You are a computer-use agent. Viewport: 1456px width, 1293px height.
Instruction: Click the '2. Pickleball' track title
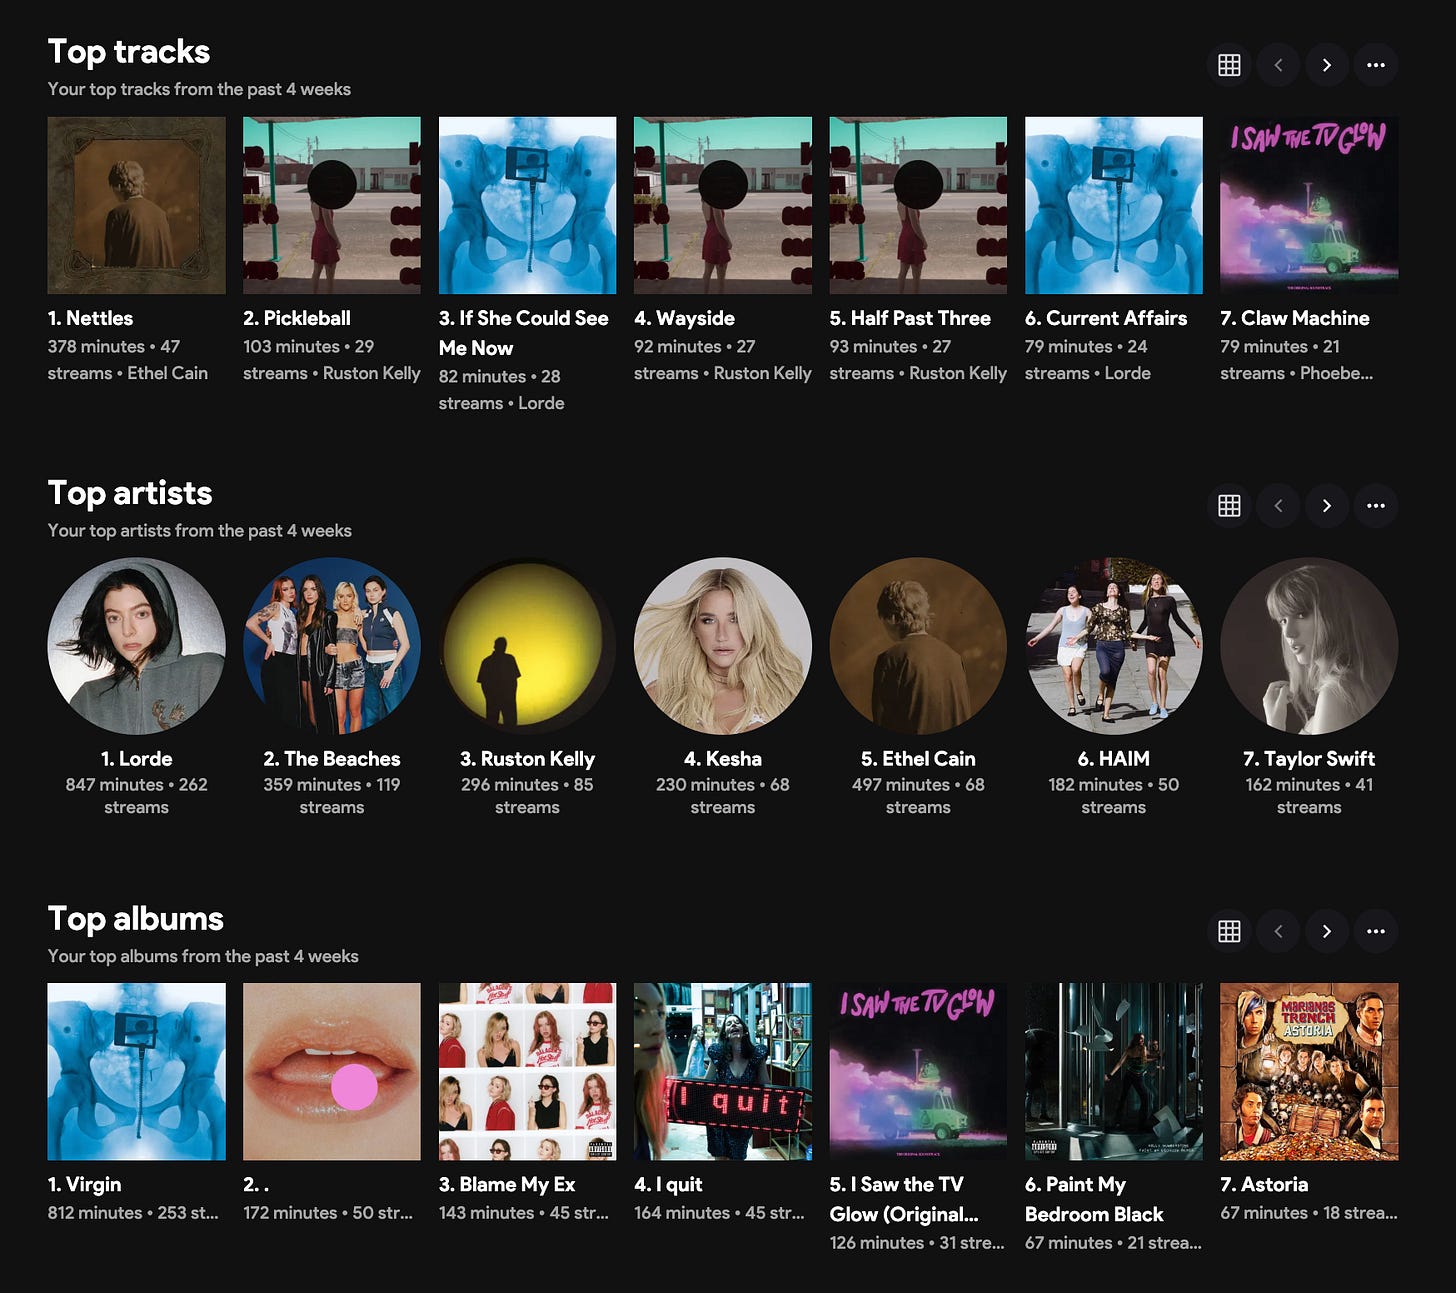coord(297,318)
